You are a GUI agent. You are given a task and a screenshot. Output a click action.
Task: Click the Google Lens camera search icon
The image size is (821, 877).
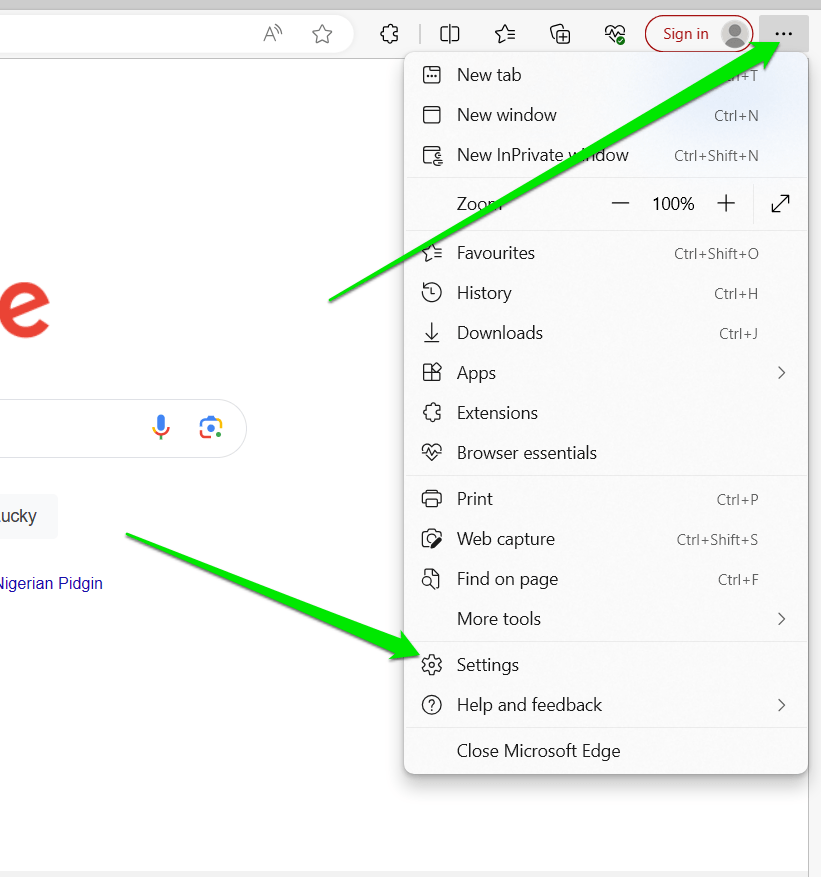[x=211, y=428]
